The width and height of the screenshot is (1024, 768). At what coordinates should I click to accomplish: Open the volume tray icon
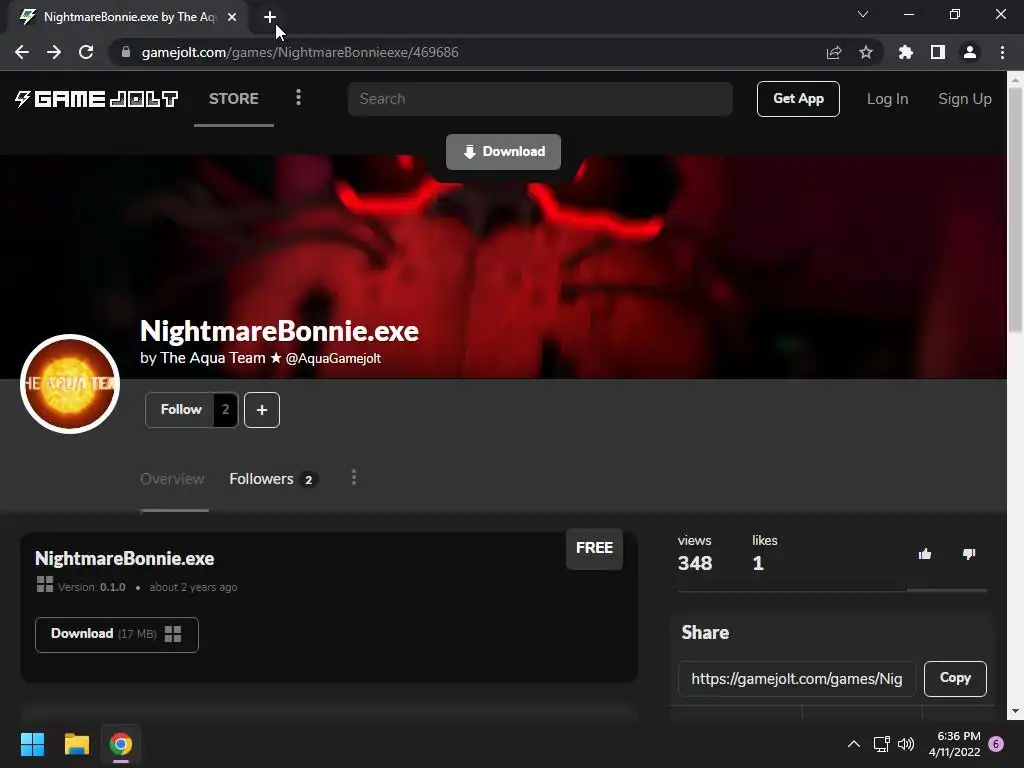click(906, 744)
